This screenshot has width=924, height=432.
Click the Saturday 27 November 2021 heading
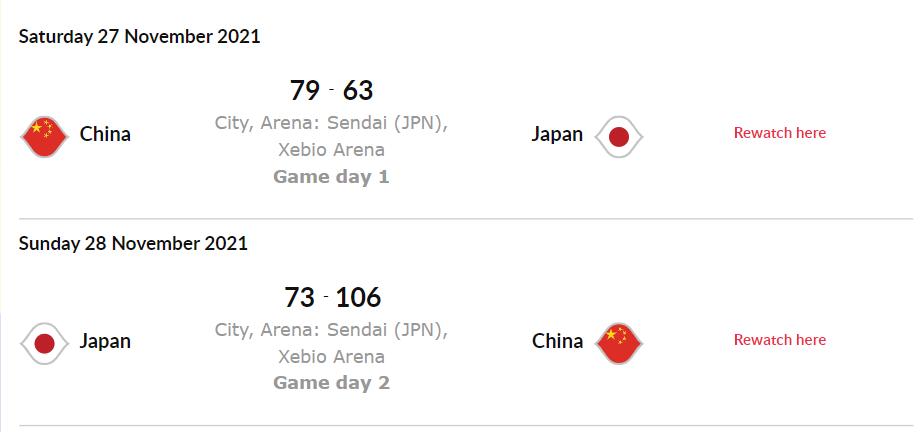click(x=139, y=37)
